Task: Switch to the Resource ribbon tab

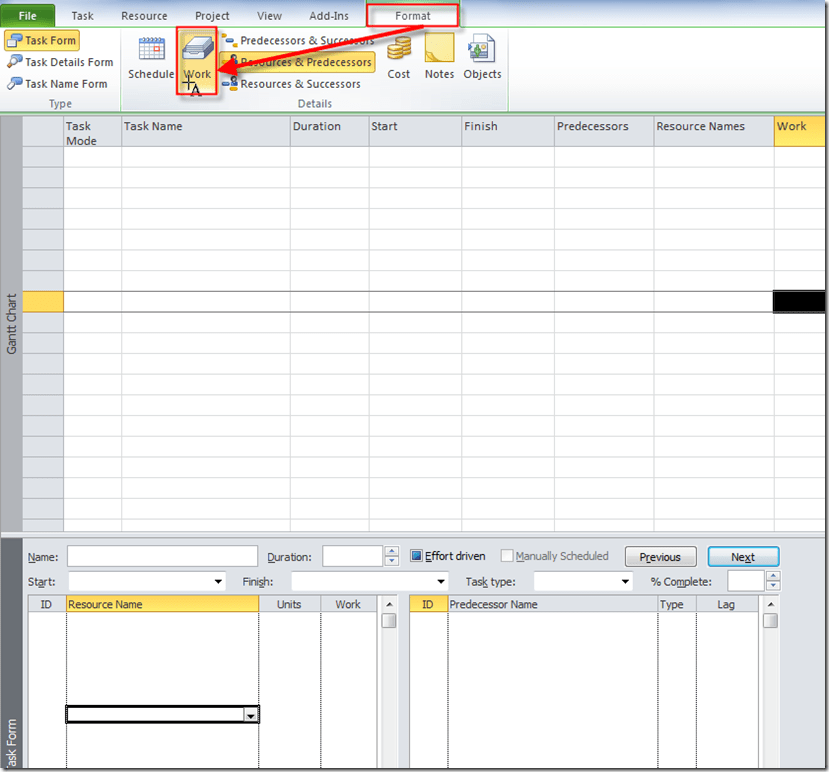Action: (144, 16)
